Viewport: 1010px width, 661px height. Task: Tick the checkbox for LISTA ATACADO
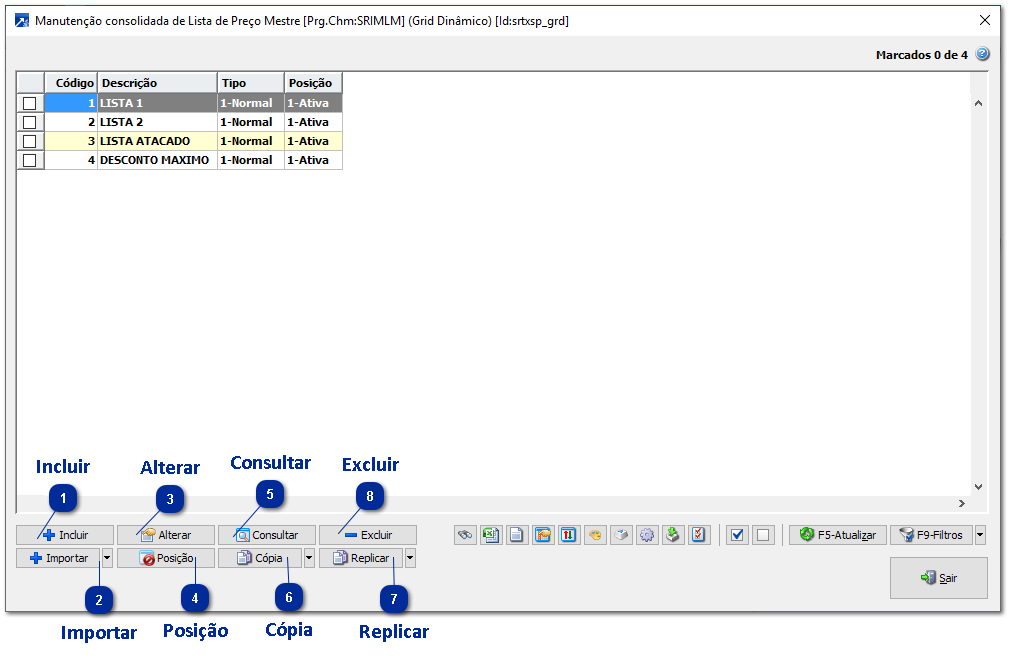30,141
